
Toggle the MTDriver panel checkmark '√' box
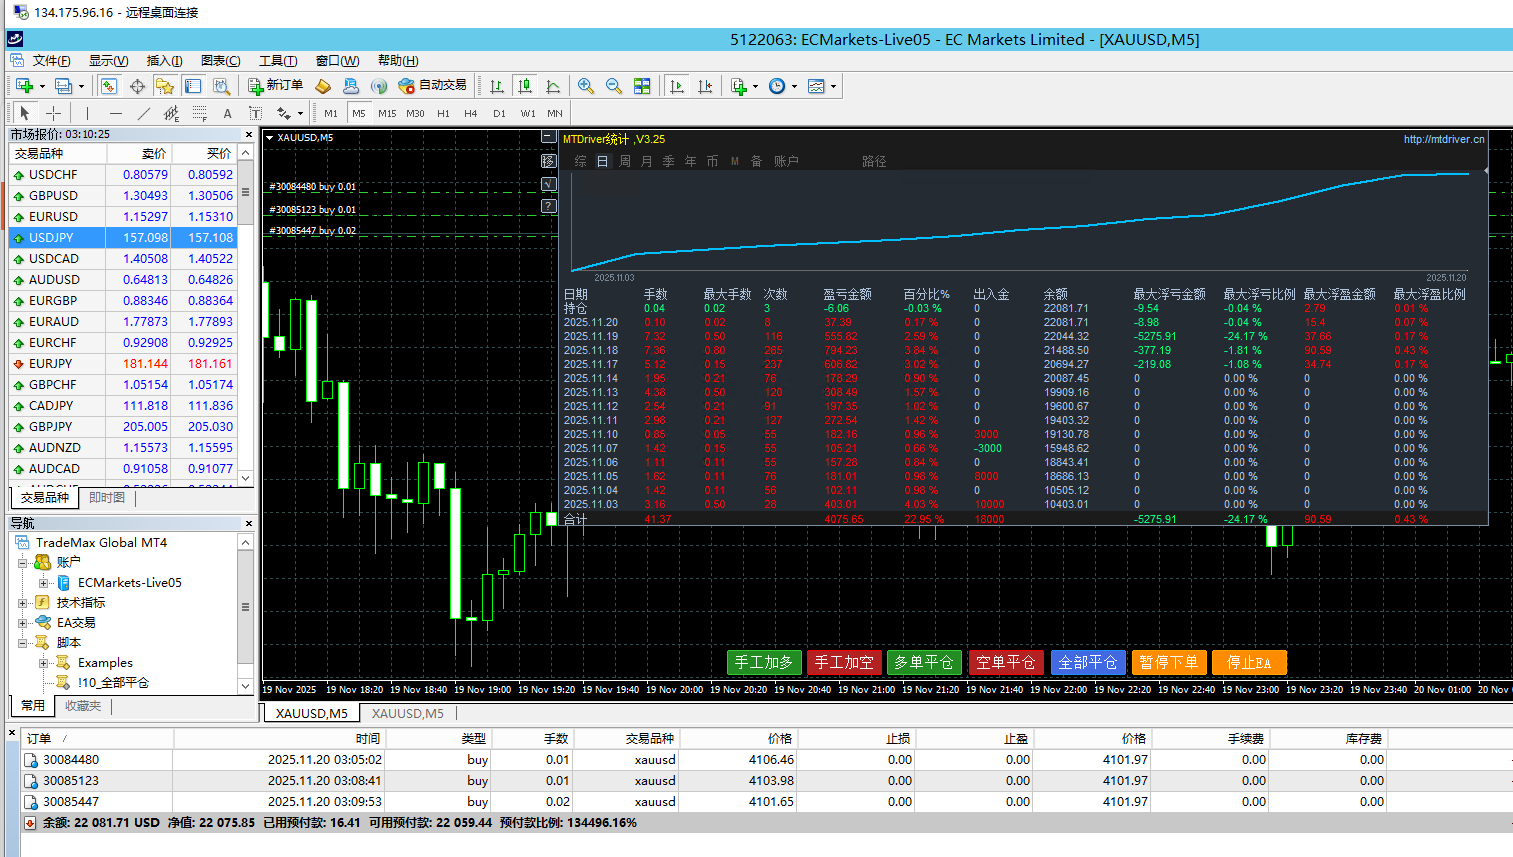tap(548, 184)
